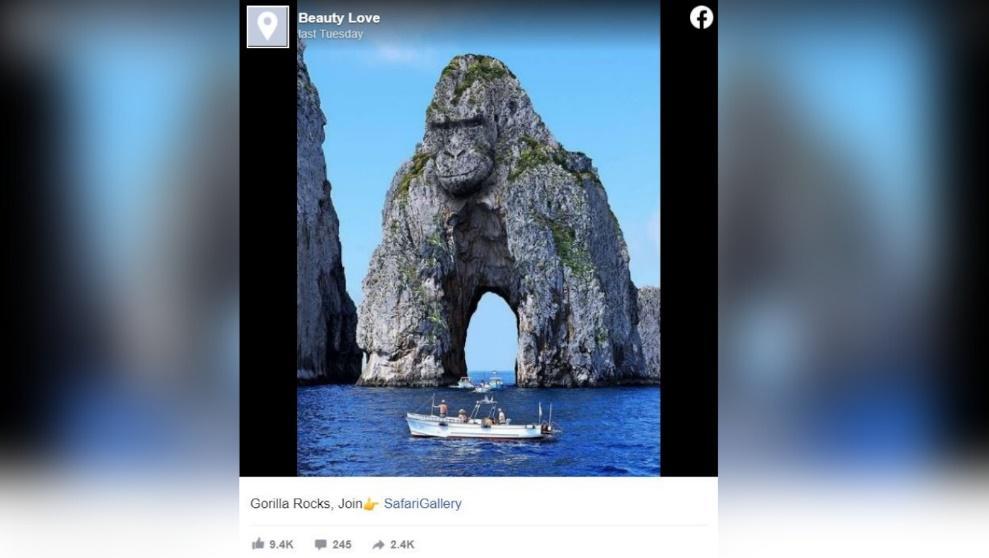Image resolution: width=989 pixels, height=558 pixels.
Task: View the 9.4K likes count
Action: click(281, 544)
